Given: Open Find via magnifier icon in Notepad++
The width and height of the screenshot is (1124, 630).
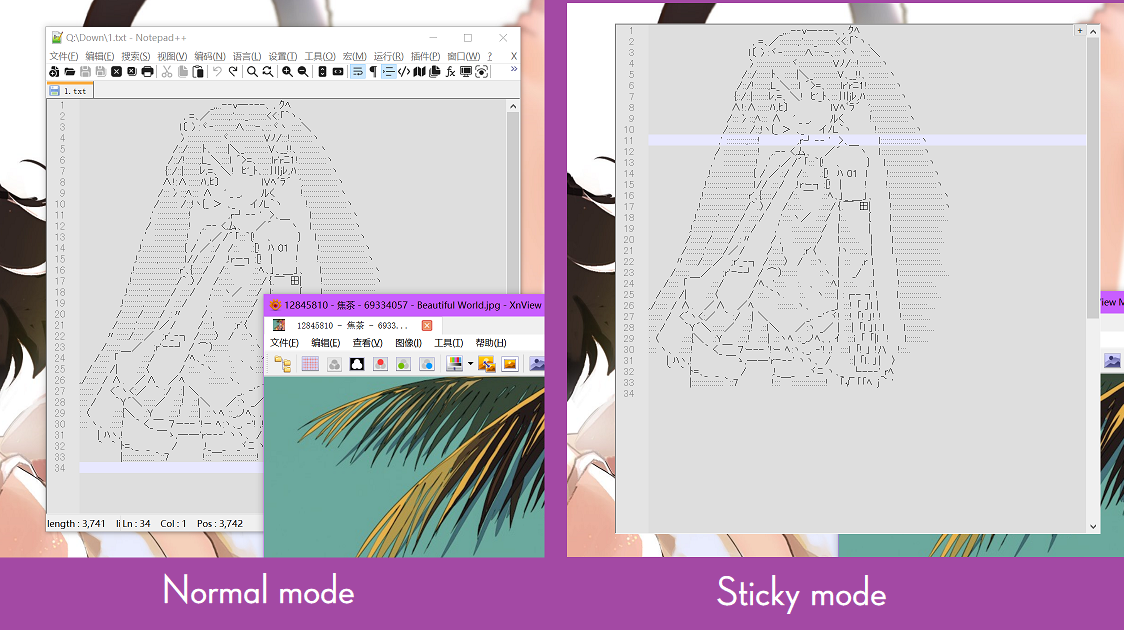Looking at the screenshot, I should pyautogui.click(x=252, y=72).
